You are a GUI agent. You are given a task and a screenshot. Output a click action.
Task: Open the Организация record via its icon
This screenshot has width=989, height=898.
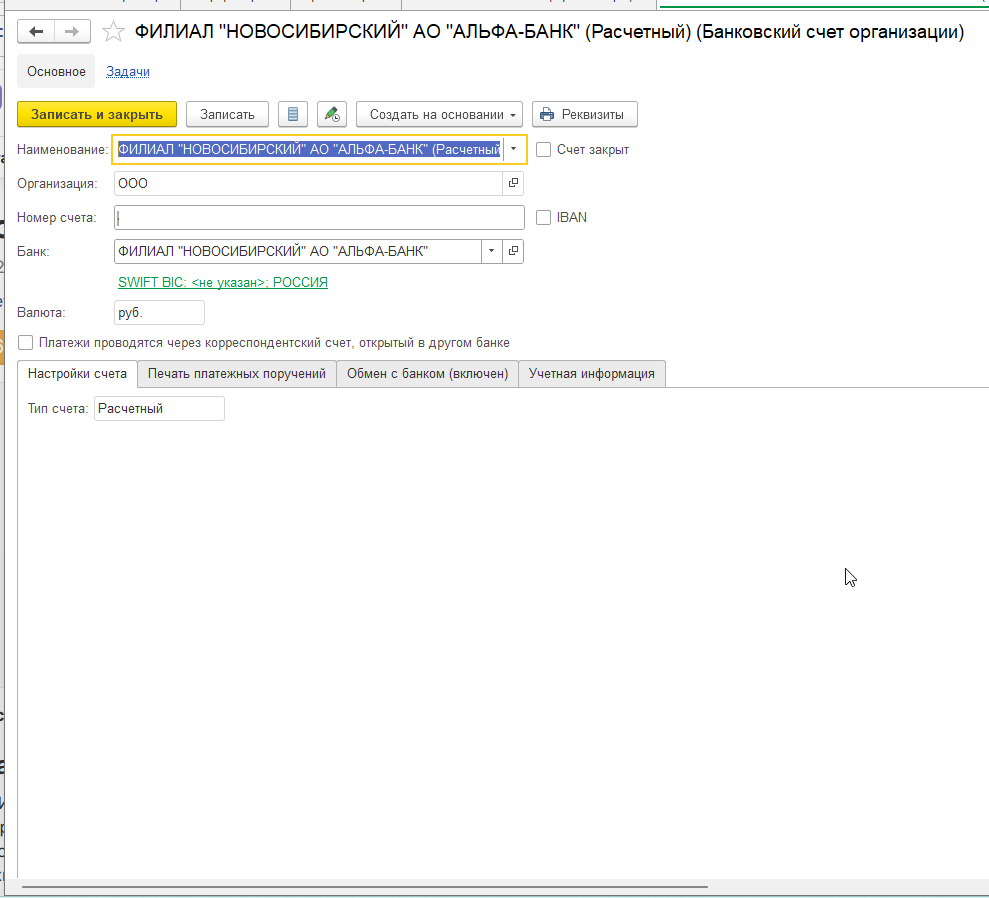[x=513, y=183]
